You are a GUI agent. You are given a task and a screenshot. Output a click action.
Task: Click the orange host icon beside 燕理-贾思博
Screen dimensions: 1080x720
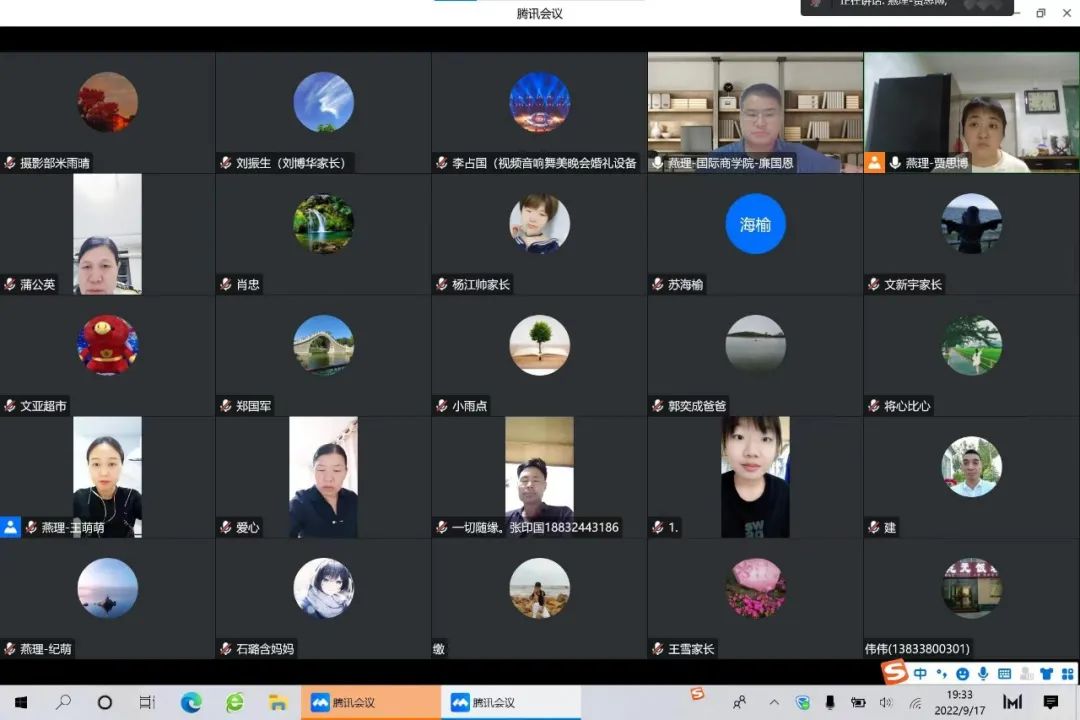[875, 162]
